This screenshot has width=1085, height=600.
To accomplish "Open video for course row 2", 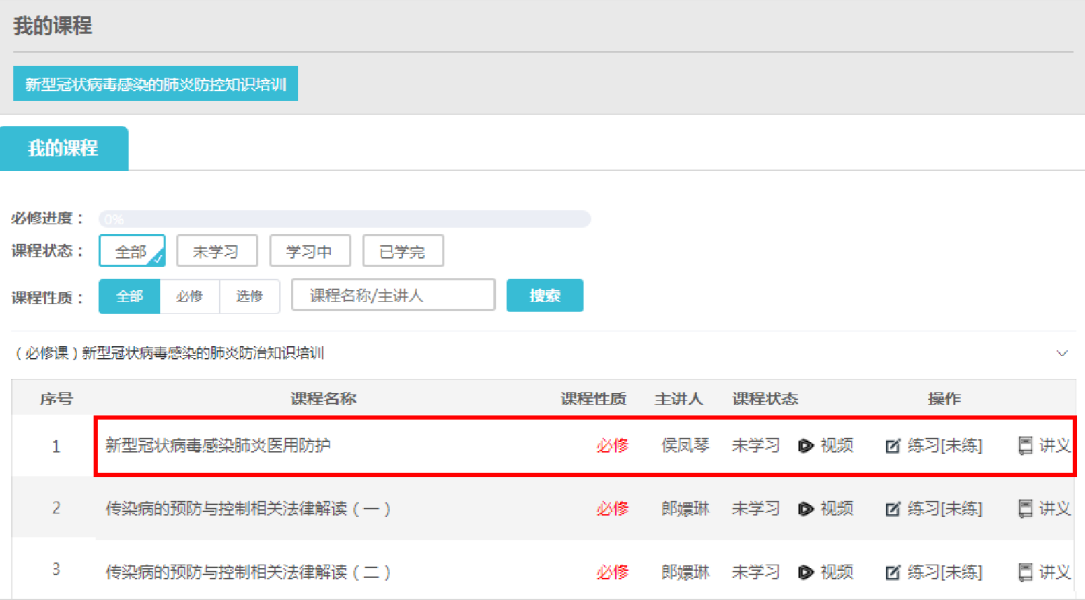I will tap(826, 509).
